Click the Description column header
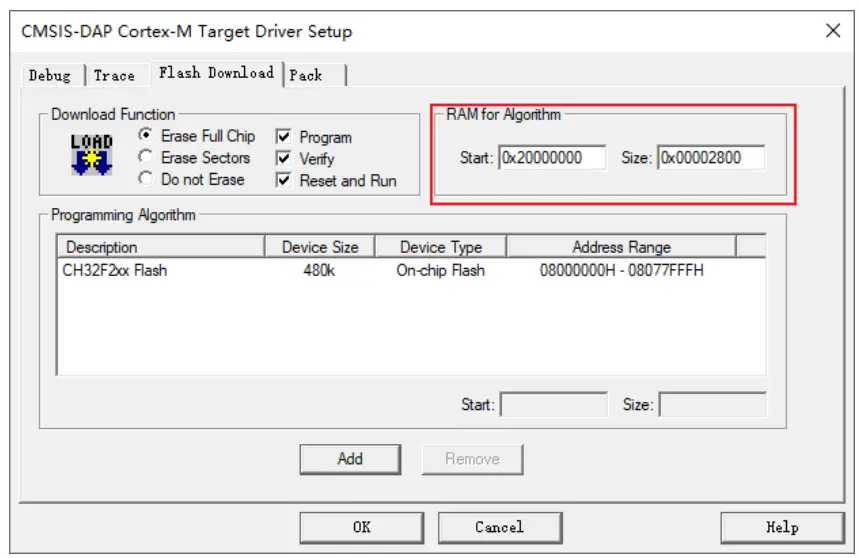 pyautogui.click(x=161, y=247)
